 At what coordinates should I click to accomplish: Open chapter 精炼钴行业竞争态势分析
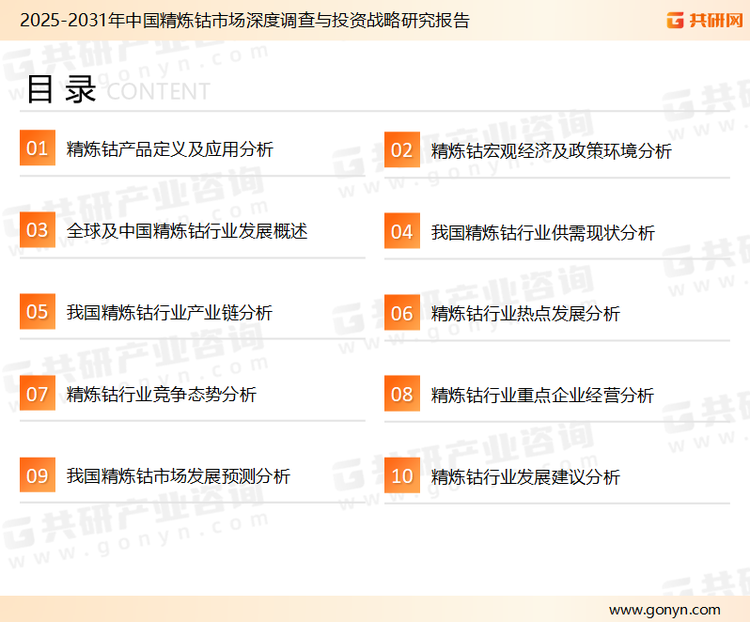tap(161, 395)
